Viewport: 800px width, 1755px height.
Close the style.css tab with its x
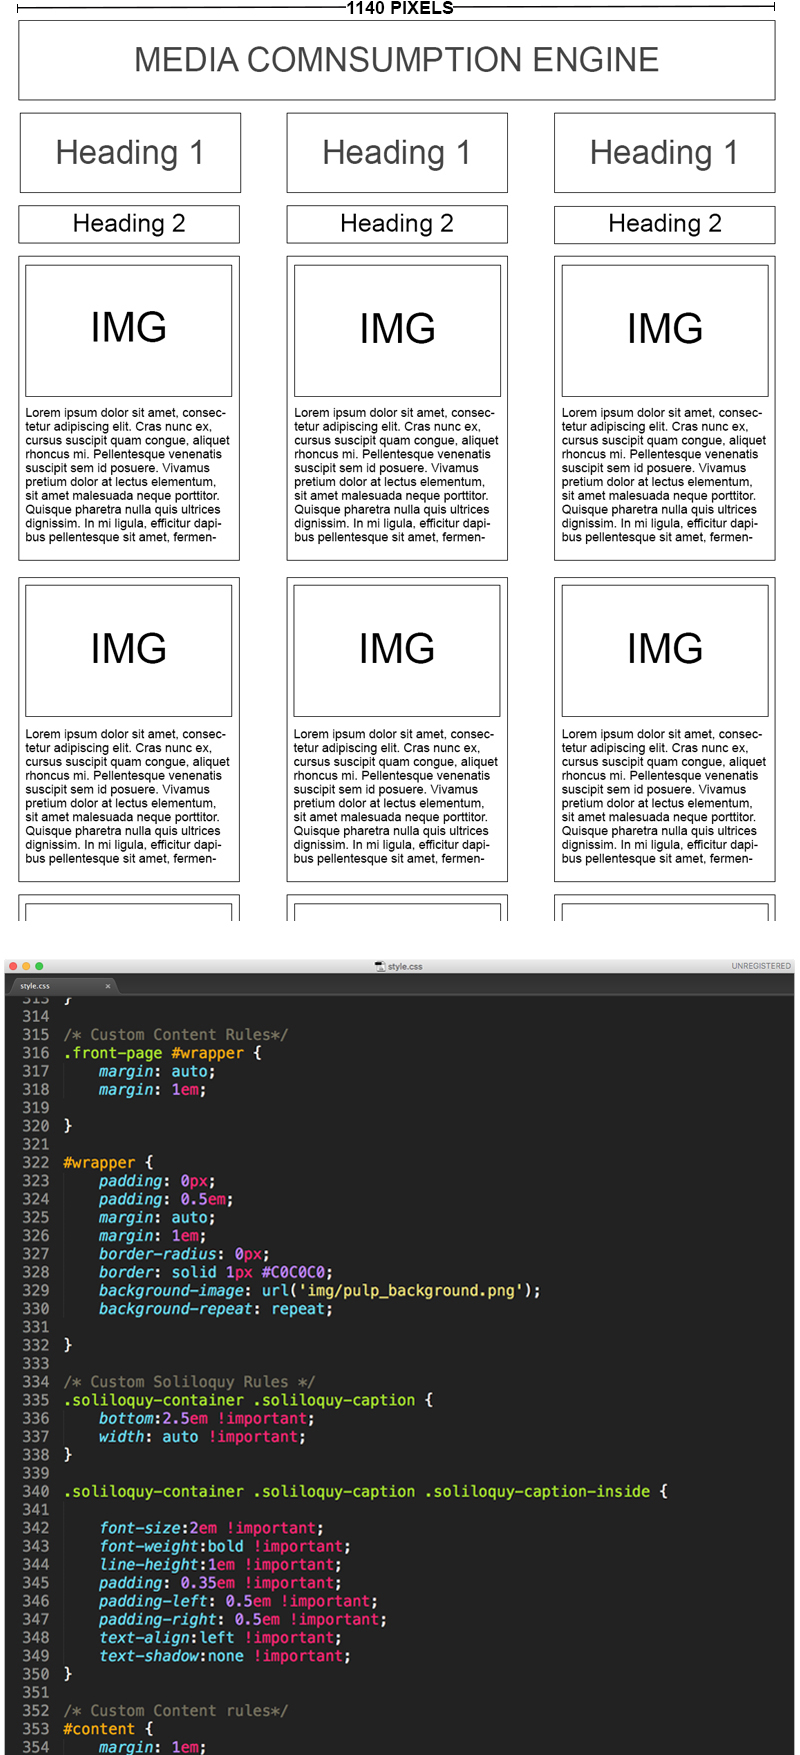tap(108, 986)
